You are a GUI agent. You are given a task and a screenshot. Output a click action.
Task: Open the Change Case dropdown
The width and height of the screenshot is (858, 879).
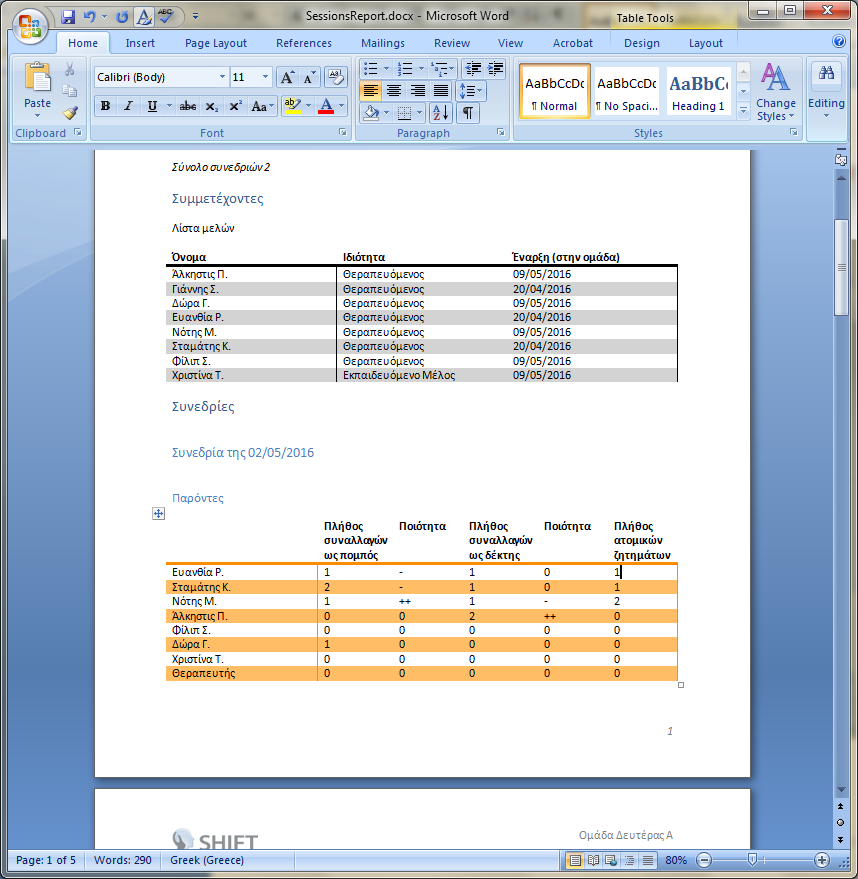coord(263,106)
